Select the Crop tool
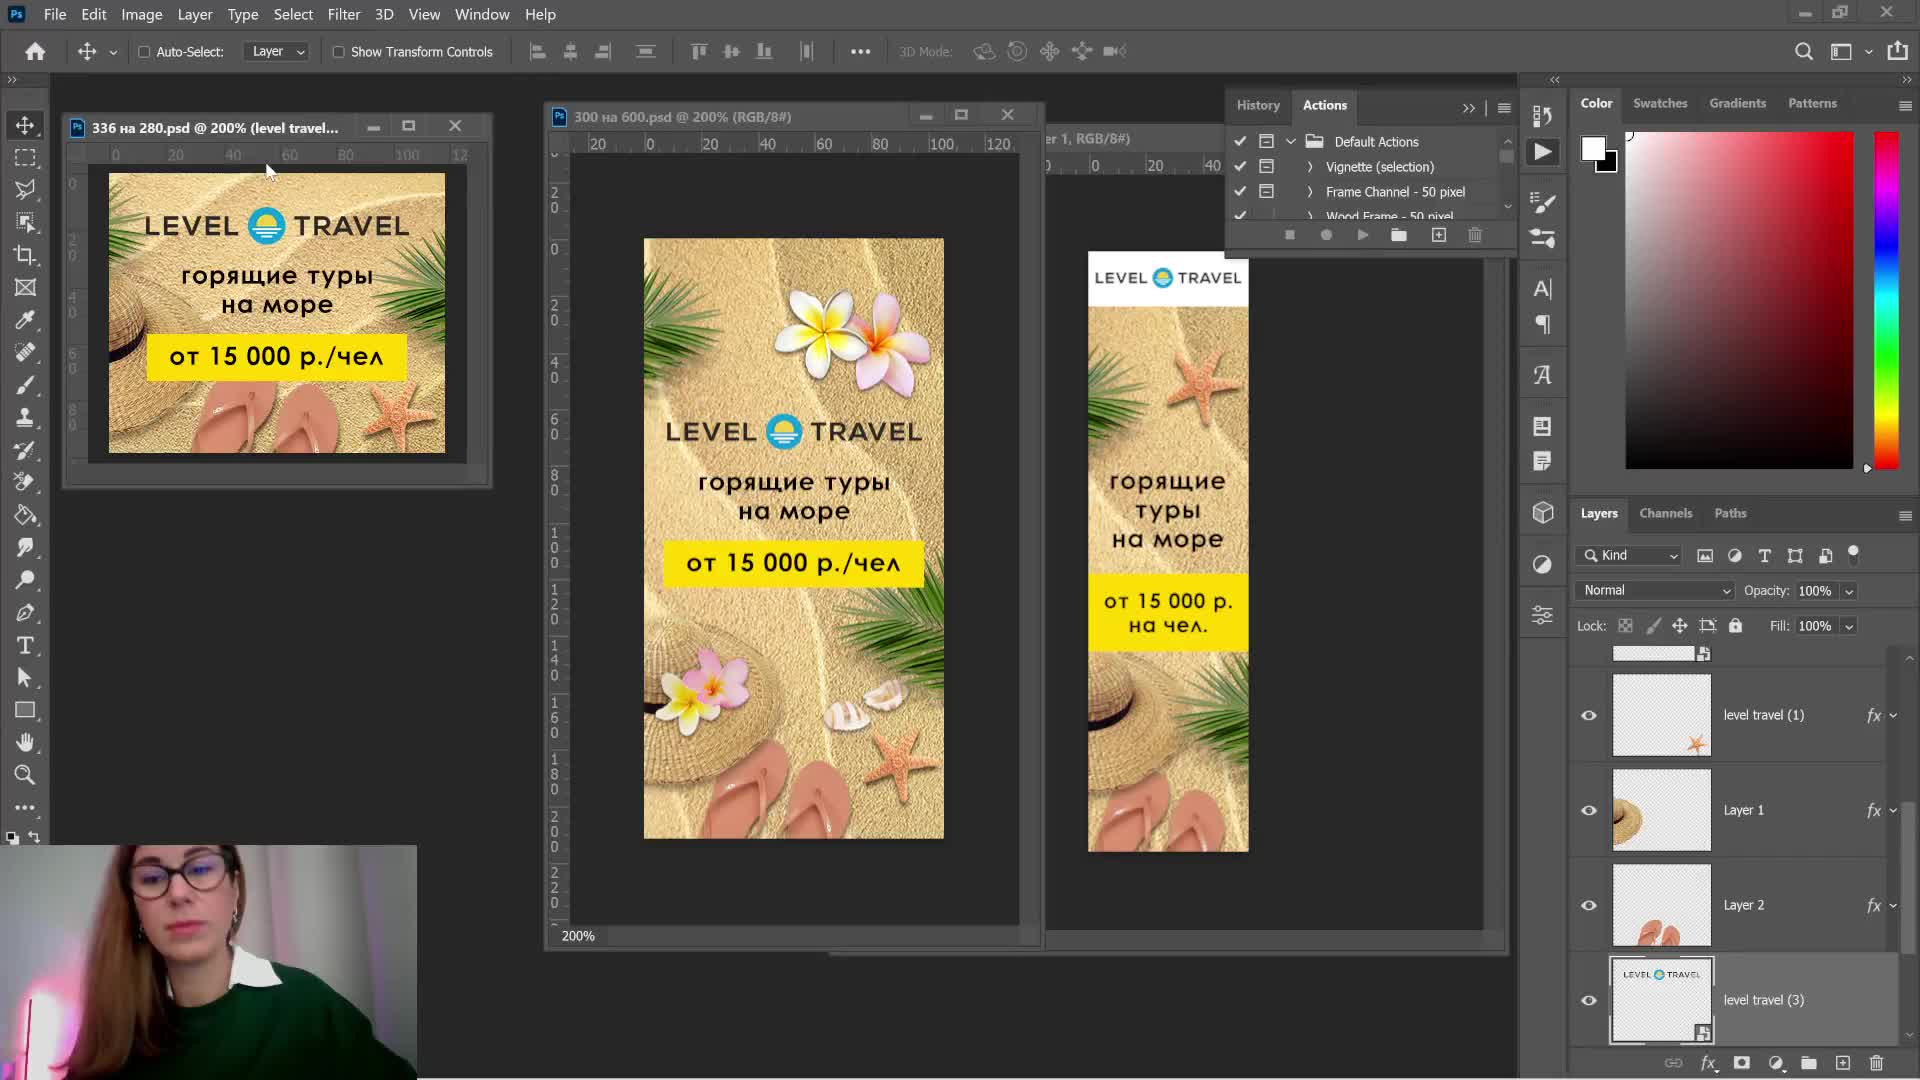Image resolution: width=1920 pixels, height=1080 pixels. pos(25,255)
